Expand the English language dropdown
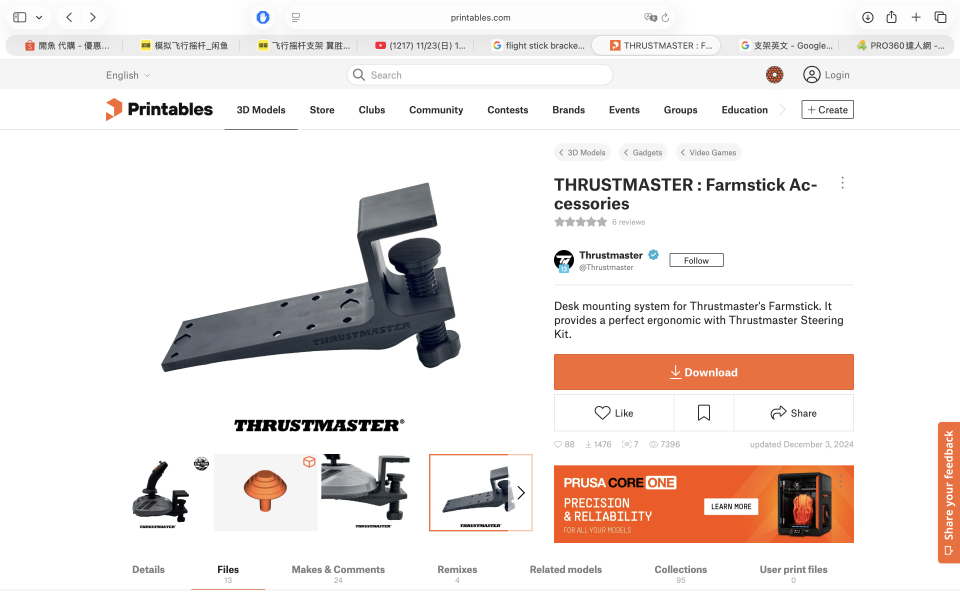The image size is (960, 600). tap(128, 75)
